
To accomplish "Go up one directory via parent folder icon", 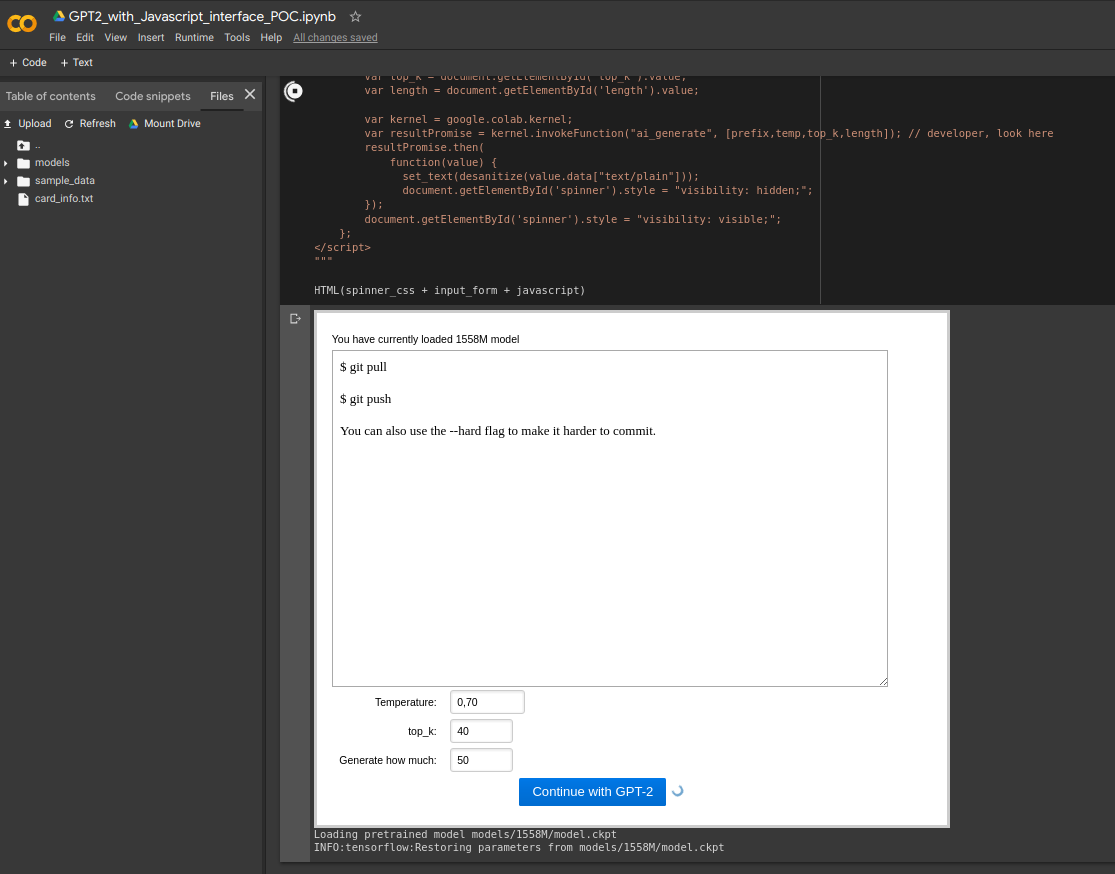I will pyautogui.click(x=23, y=145).
